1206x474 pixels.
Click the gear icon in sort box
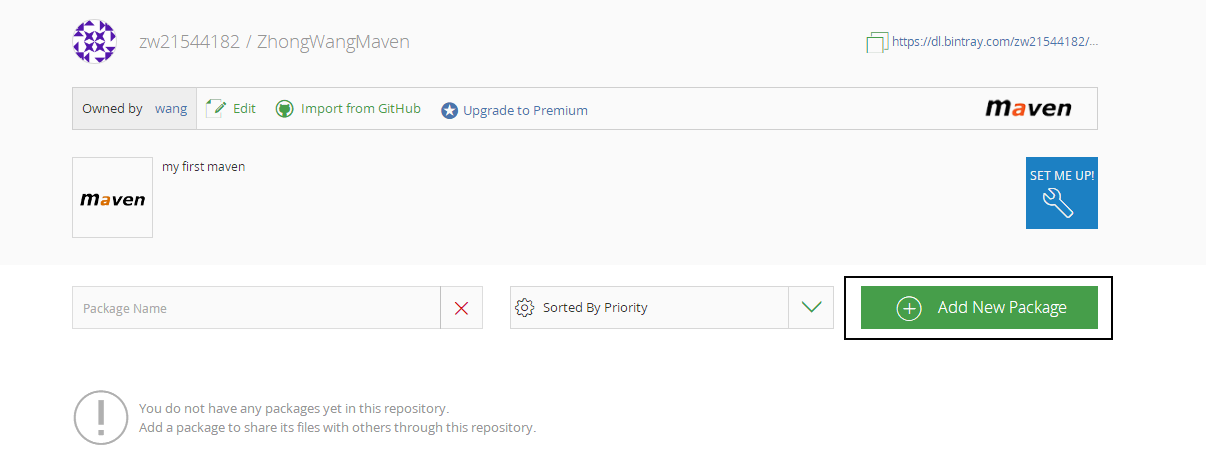tap(524, 308)
